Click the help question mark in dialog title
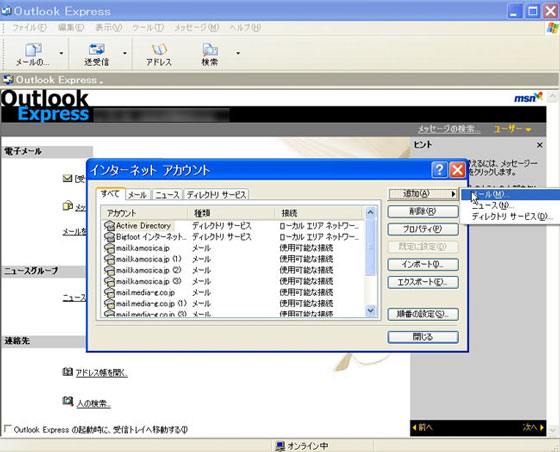 pos(439,170)
